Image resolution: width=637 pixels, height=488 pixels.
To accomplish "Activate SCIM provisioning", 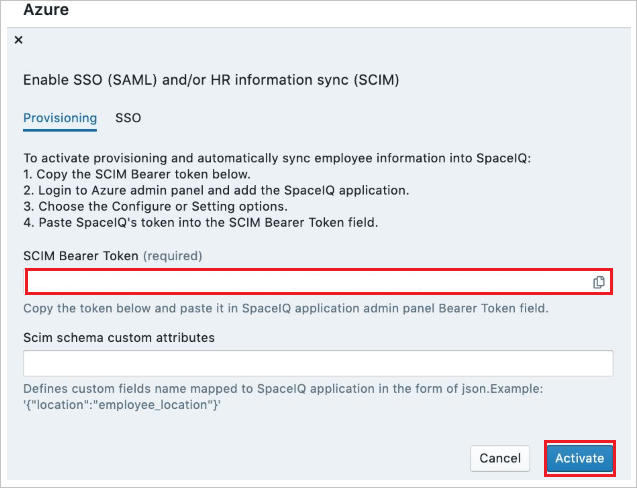I will click(x=580, y=458).
